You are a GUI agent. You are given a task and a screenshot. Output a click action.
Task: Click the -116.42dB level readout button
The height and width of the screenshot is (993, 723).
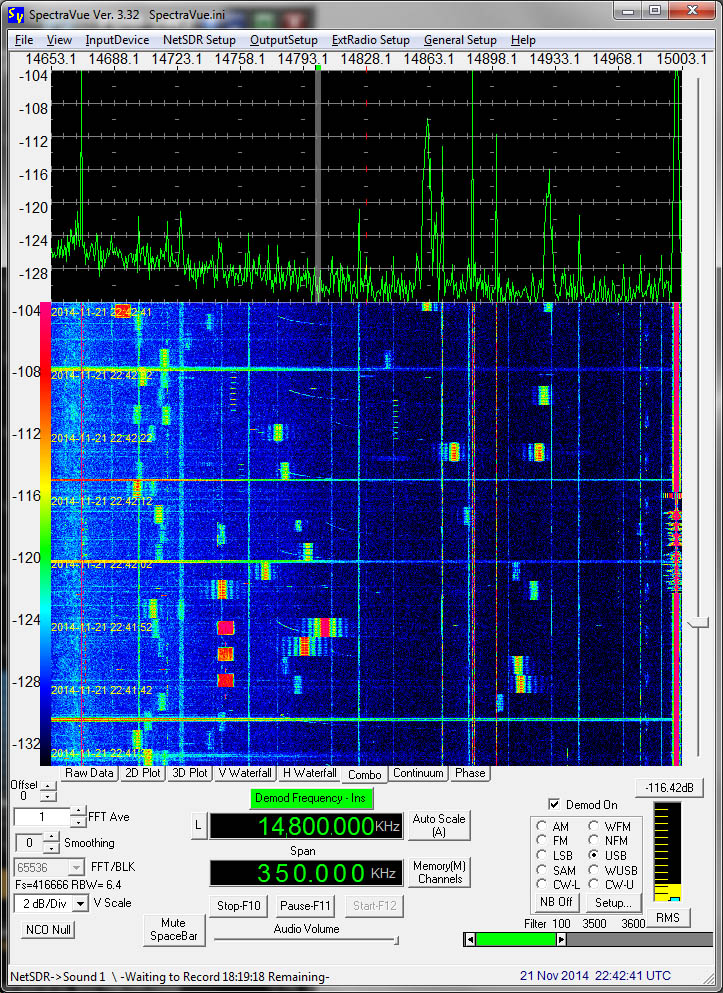(669, 788)
